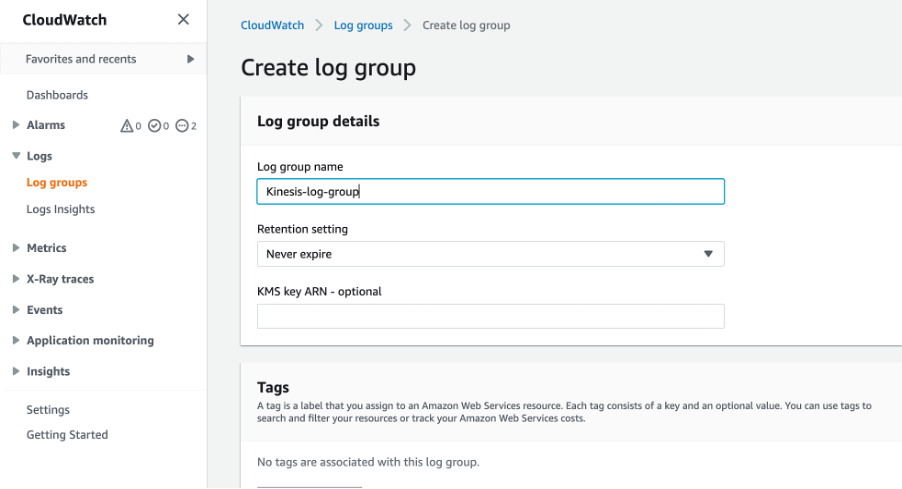Expand the Events tree arrow
Viewport: 902px width, 489px height.
(16, 310)
